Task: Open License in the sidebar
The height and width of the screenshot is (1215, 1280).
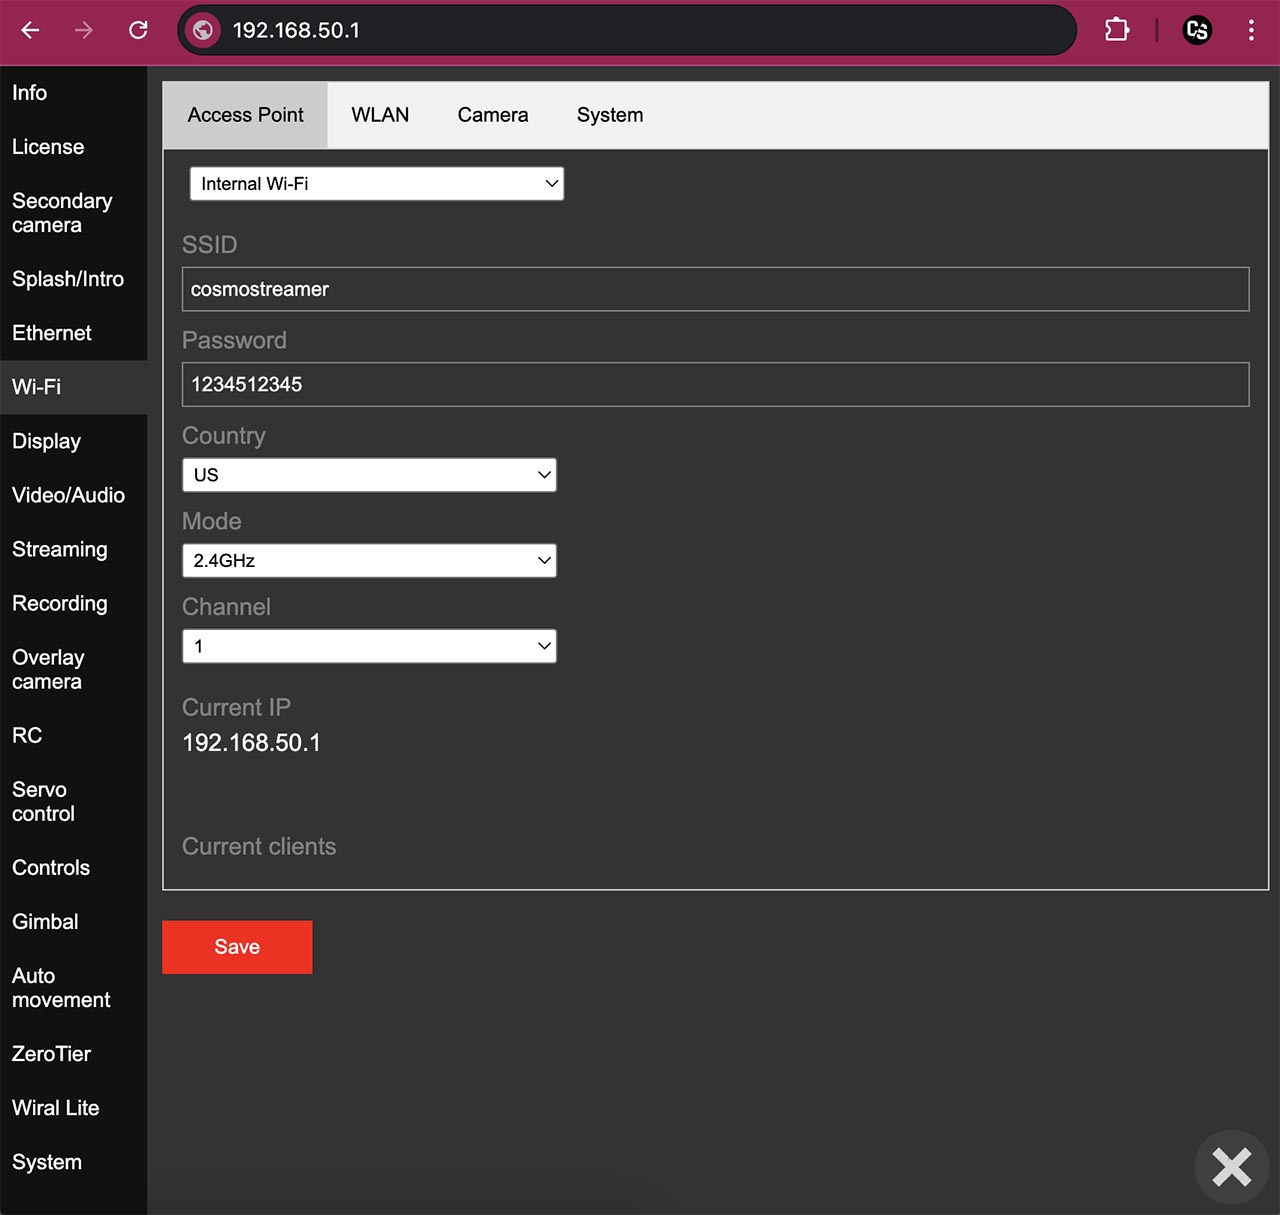Action: point(73,147)
